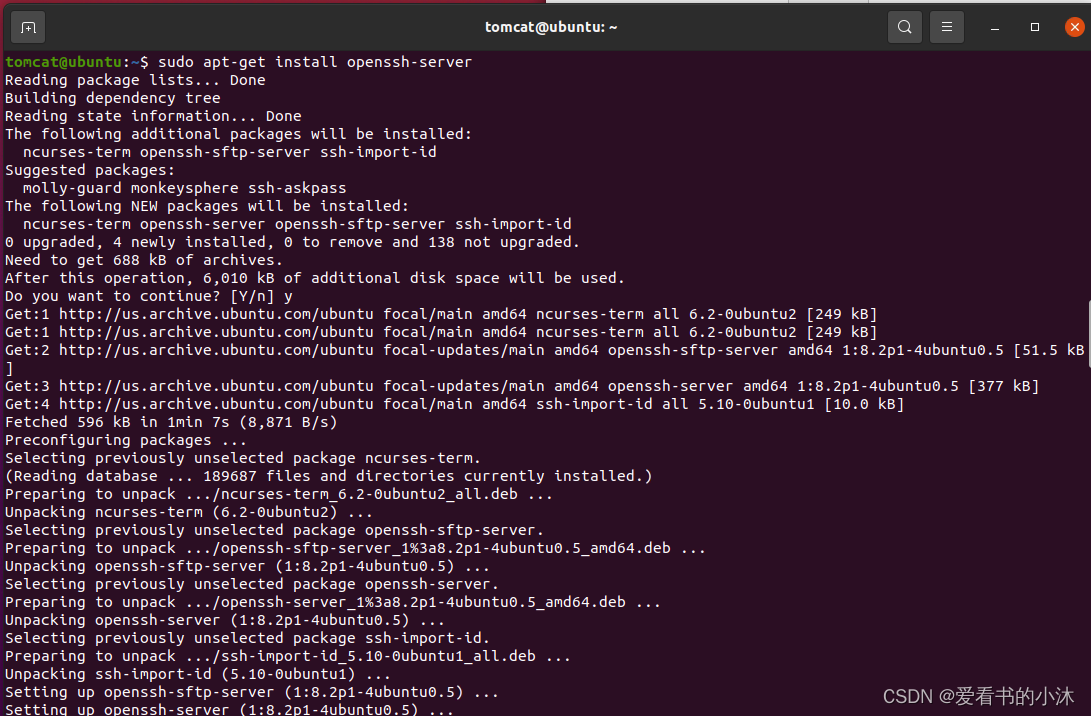Open the hamburger menu
The image size is (1091, 716).
(947, 27)
